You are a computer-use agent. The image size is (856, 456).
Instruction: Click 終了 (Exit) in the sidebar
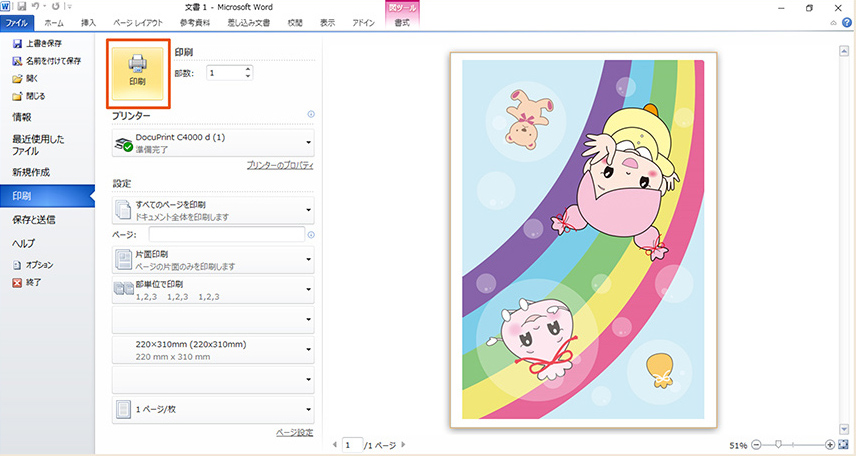click(x=34, y=283)
